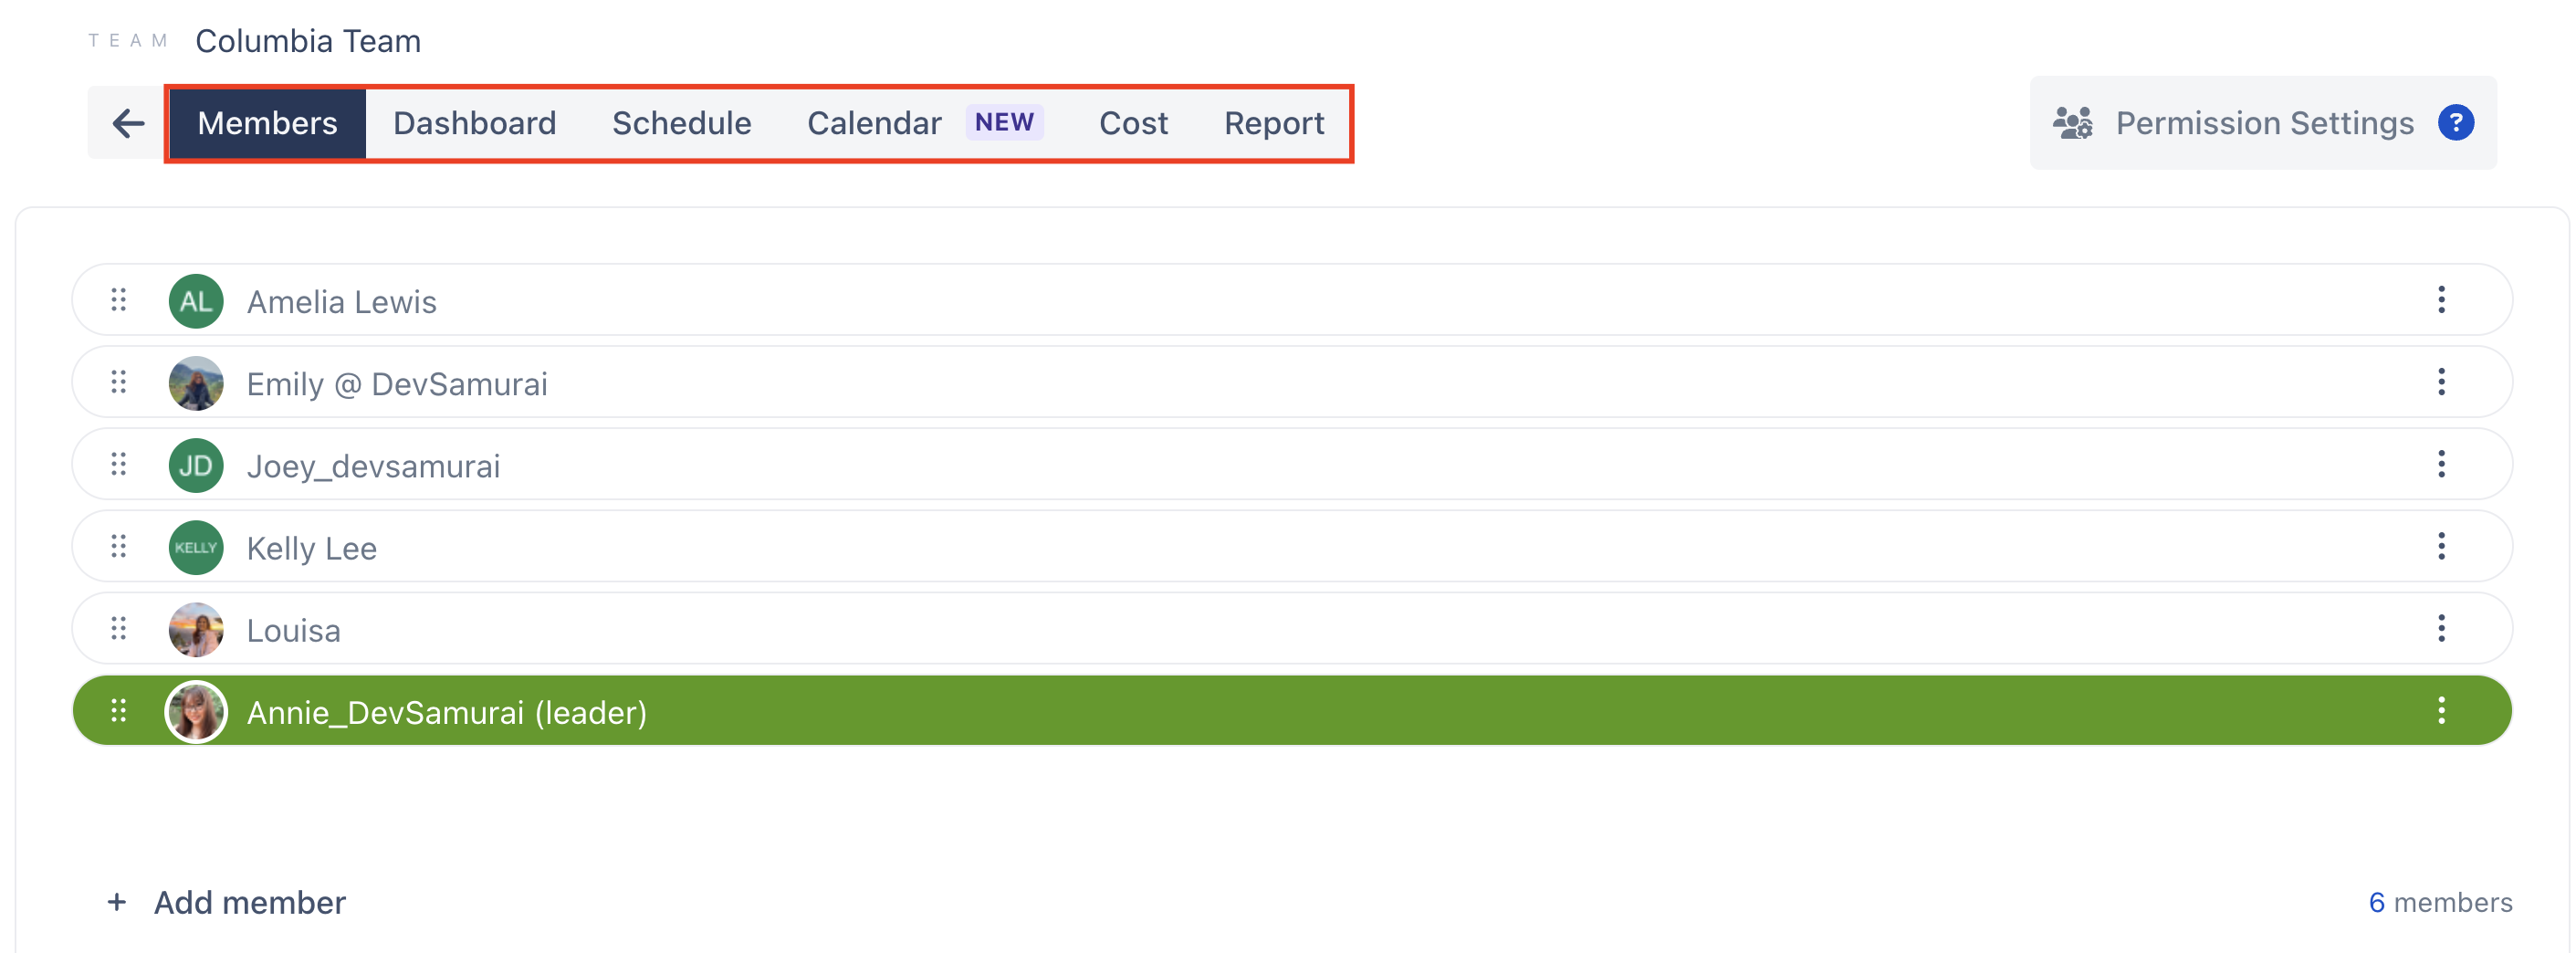Image resolution: width=2576 pixels, height=953 pixels.
Task: Go to the Calendar tab
Action: (874, 123)
